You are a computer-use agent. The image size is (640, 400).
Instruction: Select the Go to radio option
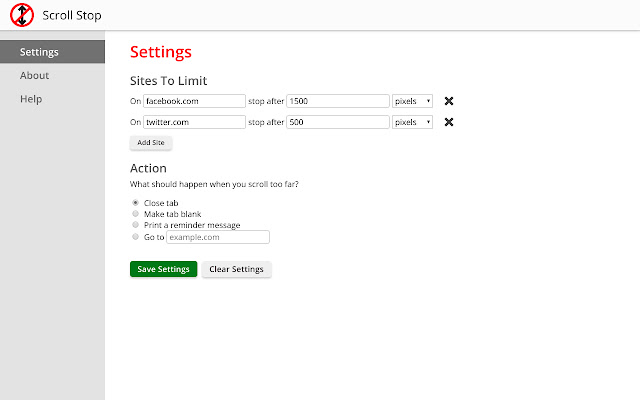(x=135, y=237)
